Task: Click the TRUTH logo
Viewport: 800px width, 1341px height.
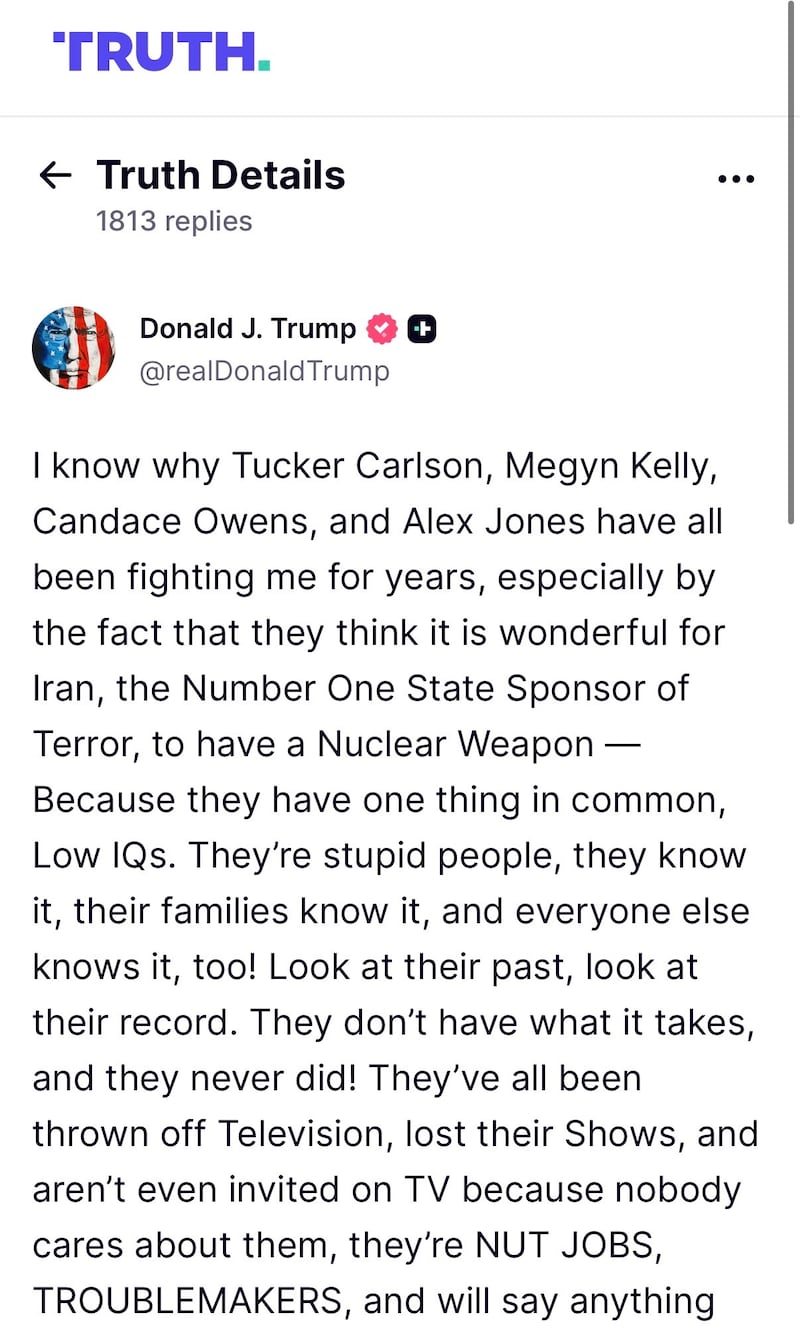Action: pos(161,51)
